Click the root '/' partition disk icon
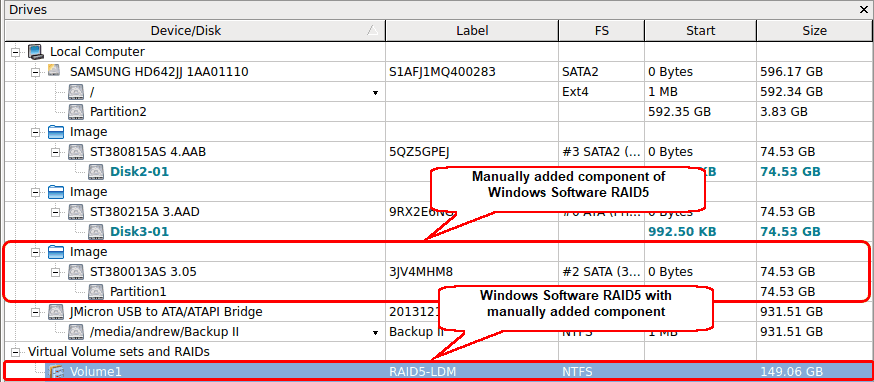 point(76,91)
